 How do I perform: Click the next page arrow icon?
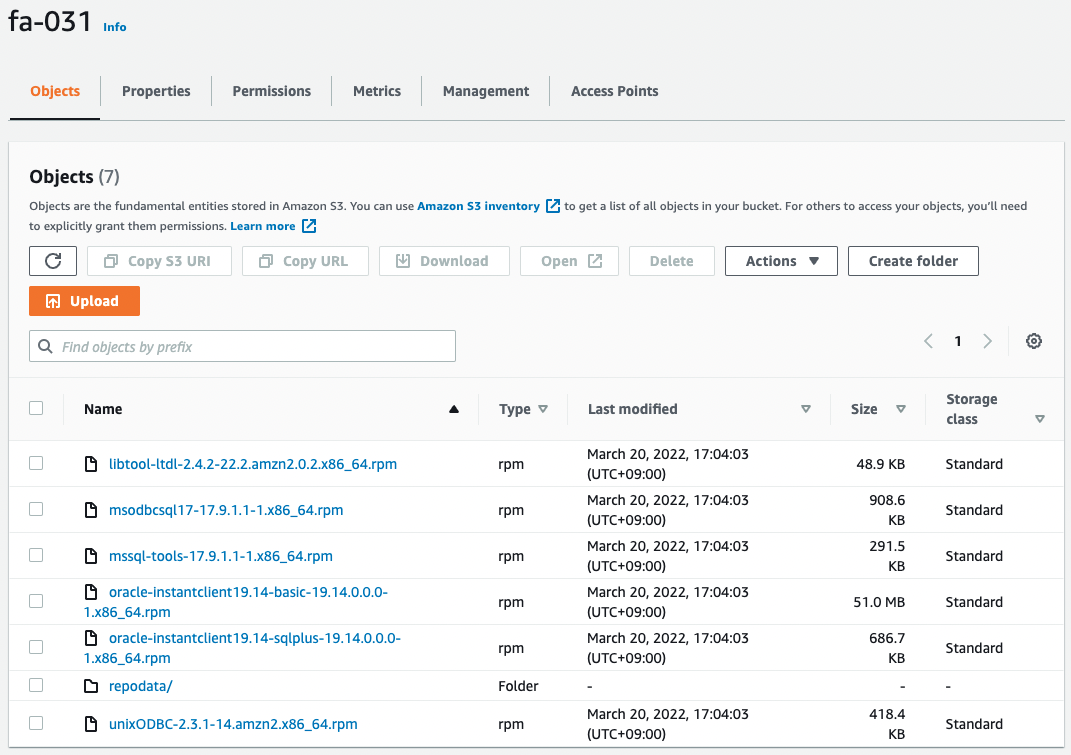[x=987, y=341]
